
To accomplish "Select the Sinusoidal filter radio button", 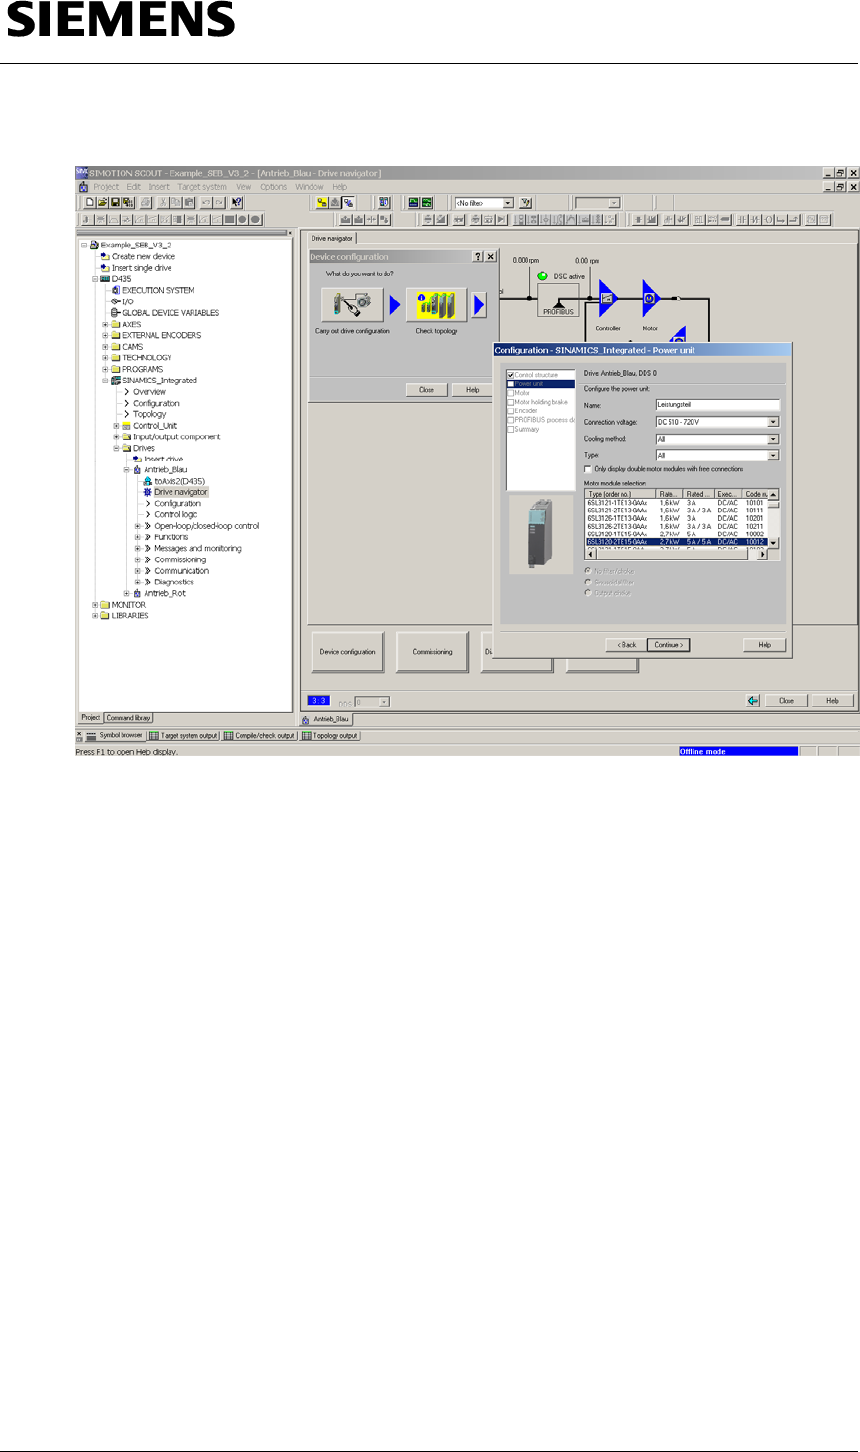I will 587,581.
